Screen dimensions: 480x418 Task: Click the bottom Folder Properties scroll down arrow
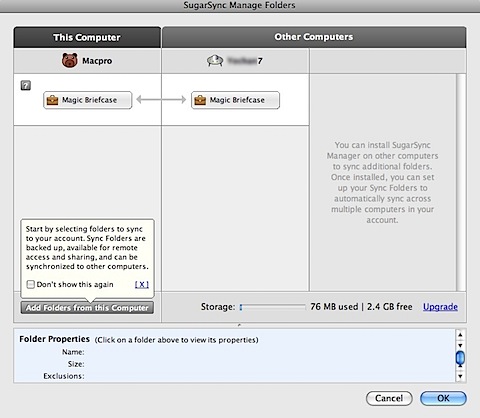pos(460,377)
